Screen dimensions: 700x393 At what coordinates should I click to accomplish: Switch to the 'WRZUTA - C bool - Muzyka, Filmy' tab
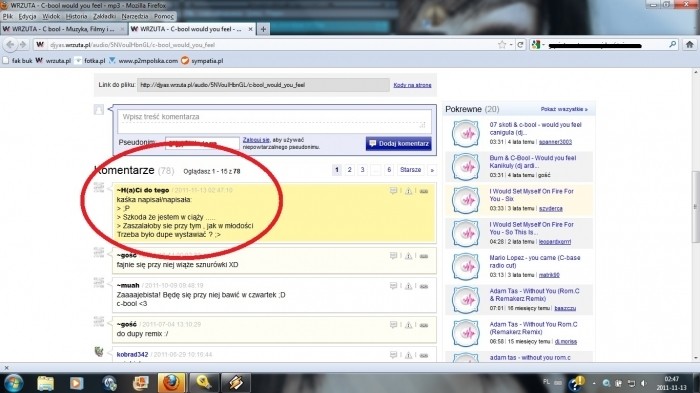63,29
